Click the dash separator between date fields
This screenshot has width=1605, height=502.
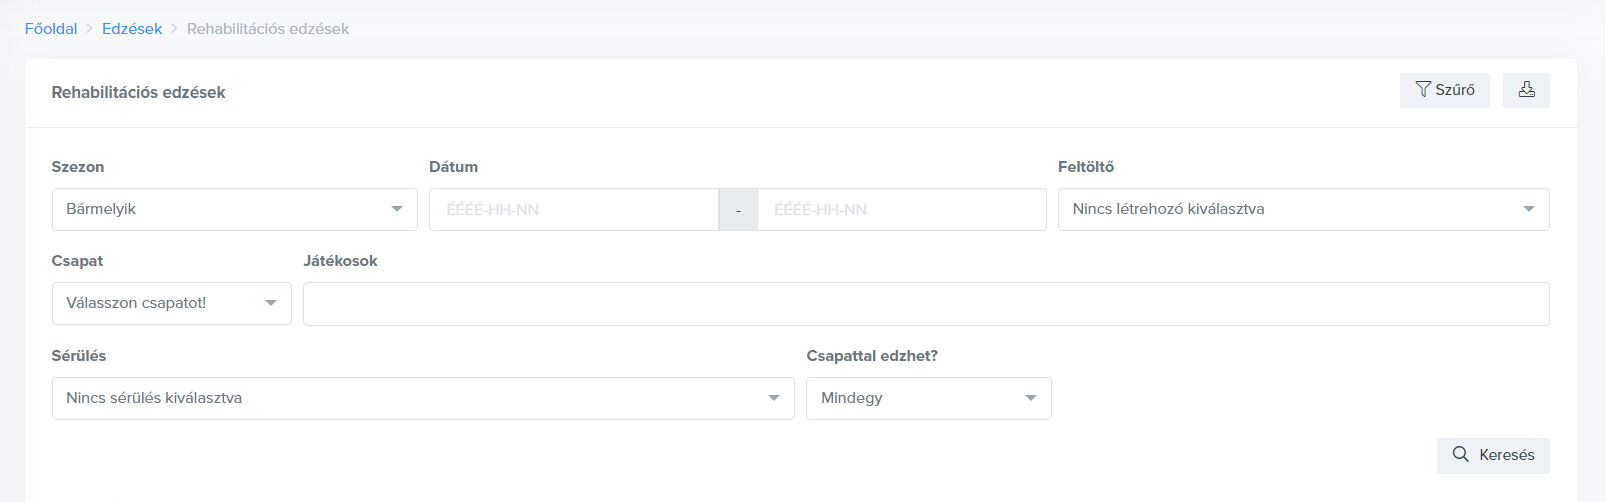[738, 210]
